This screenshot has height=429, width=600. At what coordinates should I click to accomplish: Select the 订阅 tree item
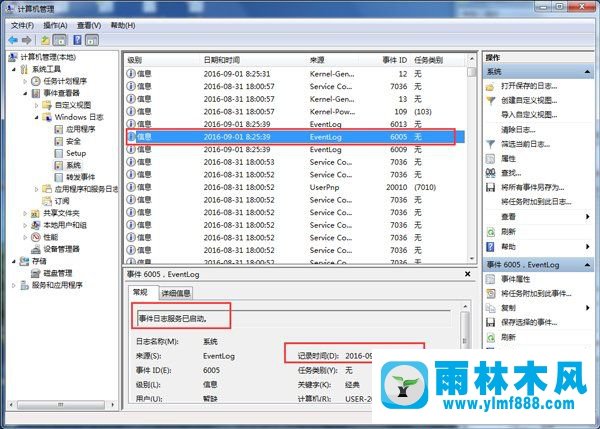(62, 201)
